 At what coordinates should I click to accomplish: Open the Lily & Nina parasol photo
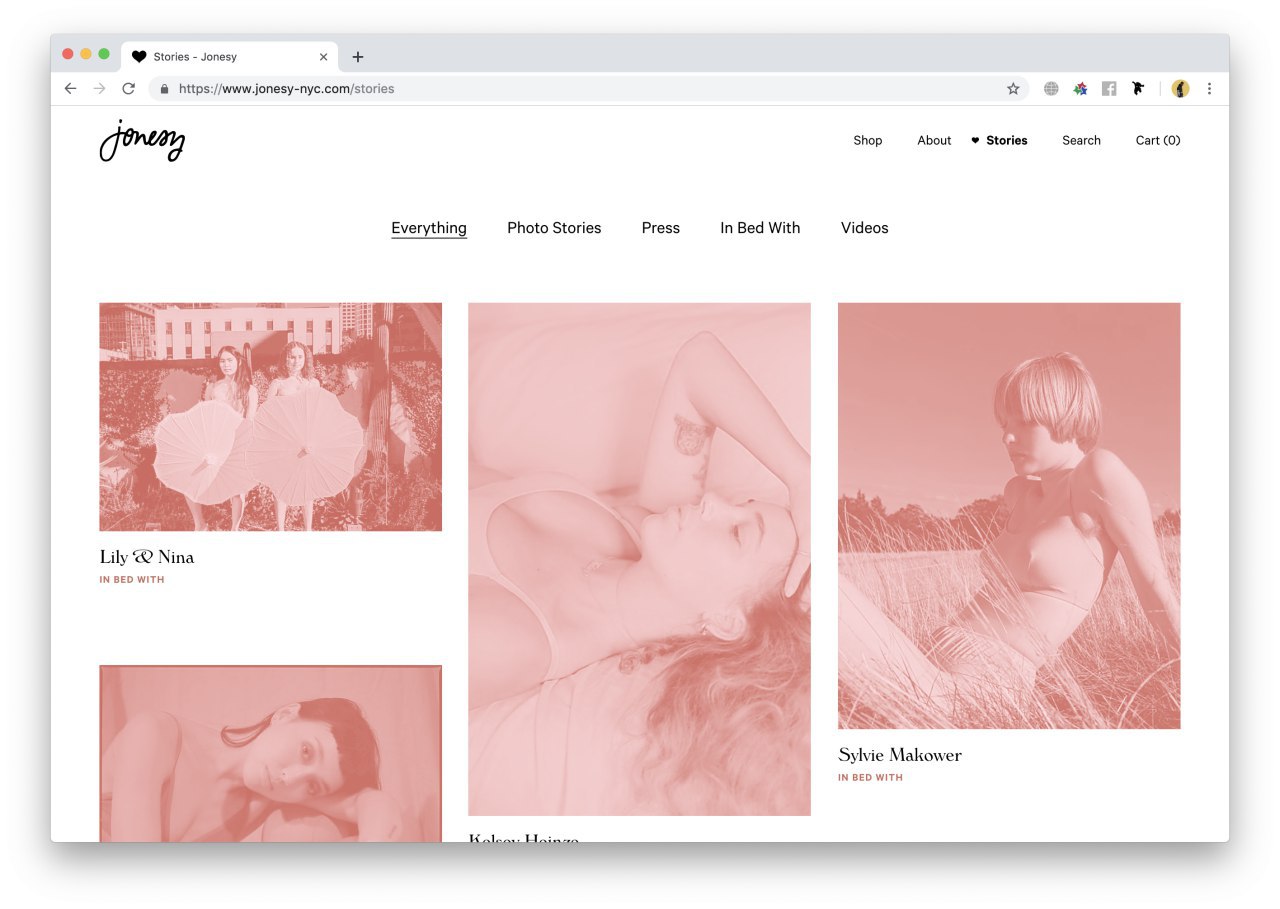point(270,417)
